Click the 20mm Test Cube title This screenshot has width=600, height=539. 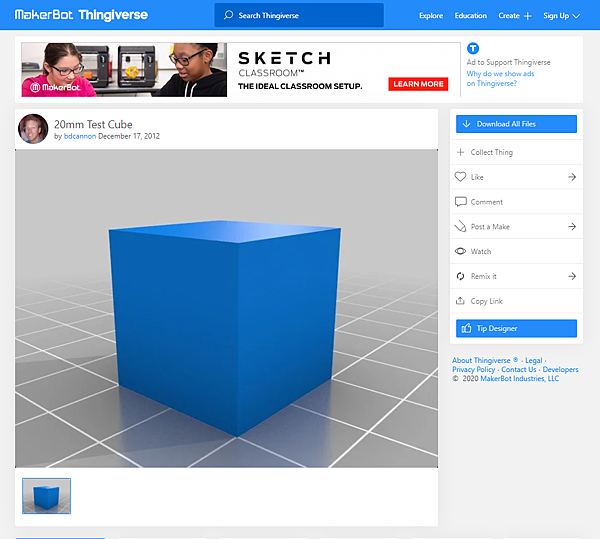93,124
